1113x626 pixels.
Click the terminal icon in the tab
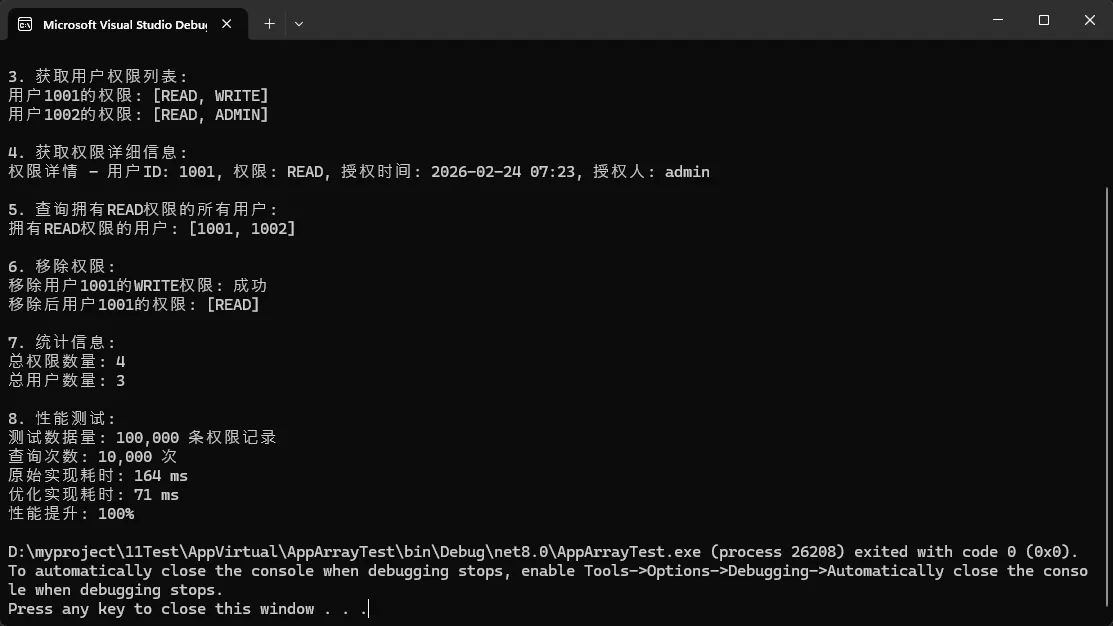coord(25,24)
